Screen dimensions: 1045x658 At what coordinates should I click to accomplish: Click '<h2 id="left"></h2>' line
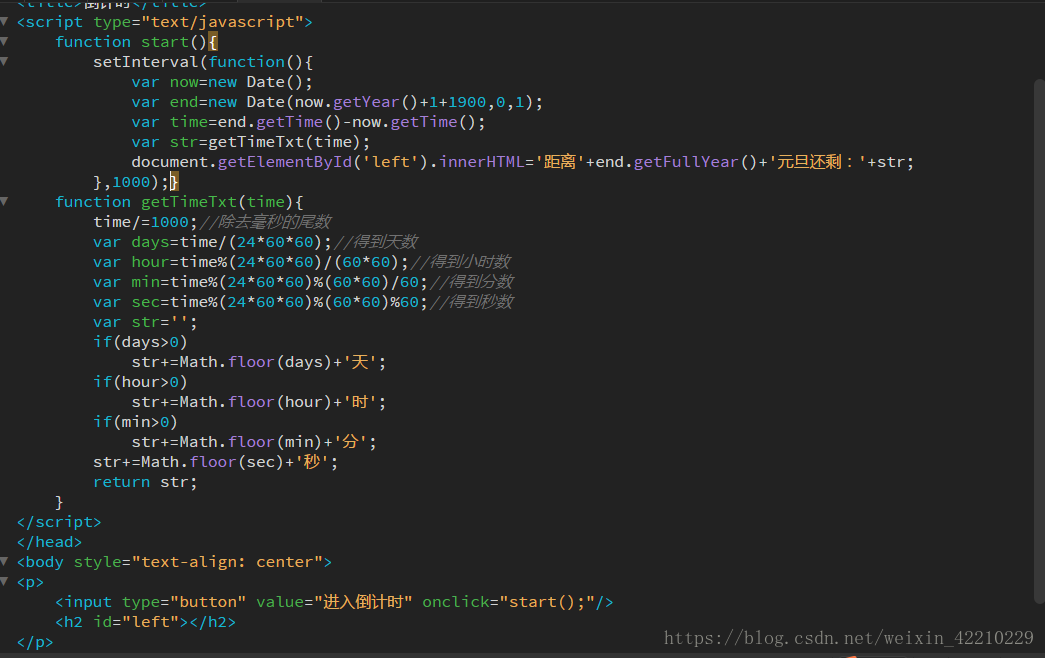(x=145, y=622)
